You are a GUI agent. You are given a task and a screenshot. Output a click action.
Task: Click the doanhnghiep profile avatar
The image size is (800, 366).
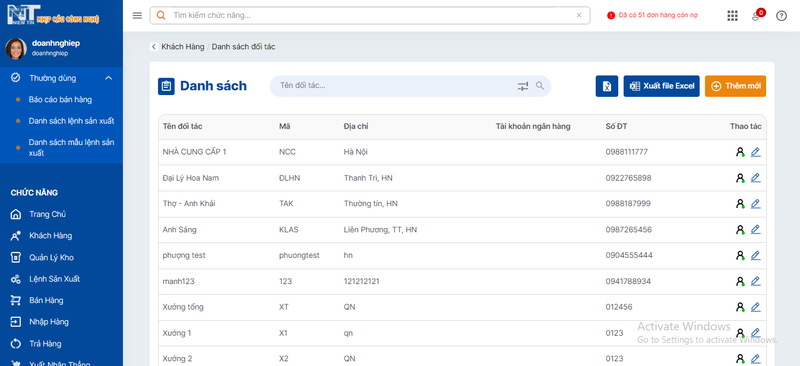point(16,48)
